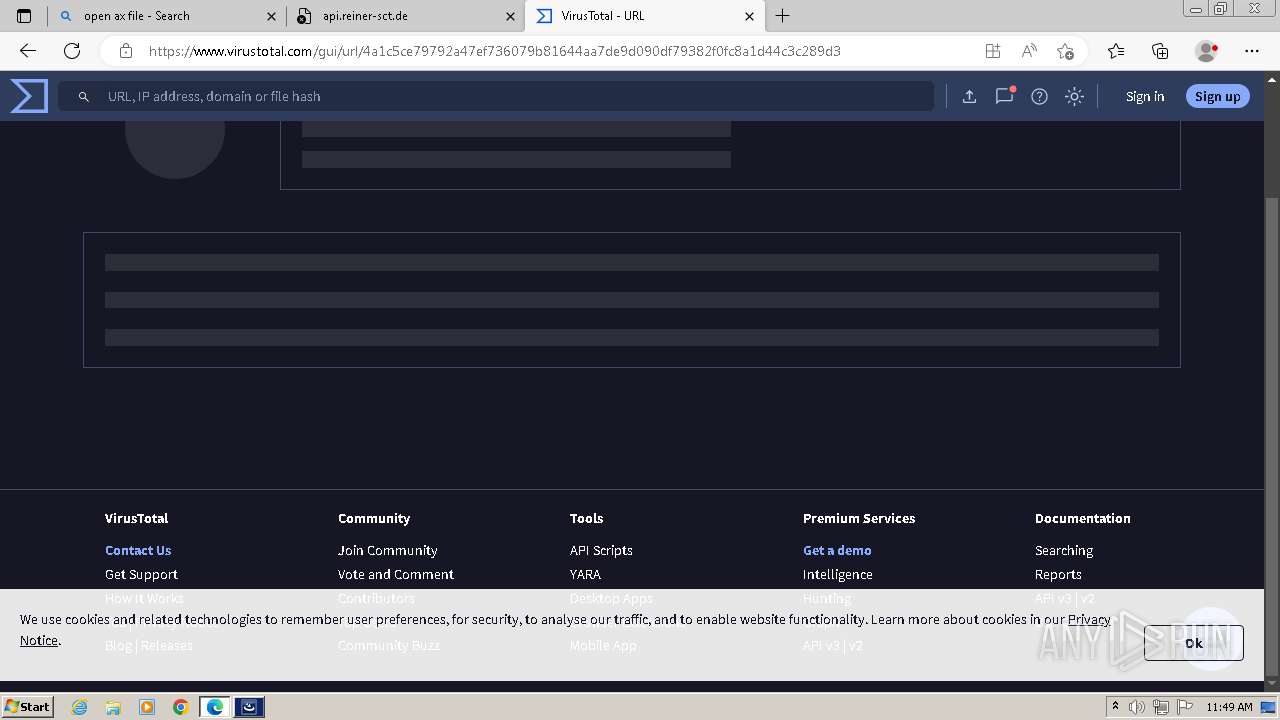Image resolution: width=1280 pixels, height=720 pixels.
Task: Open File Explorer from taskbar
Action: coord(113,707)
